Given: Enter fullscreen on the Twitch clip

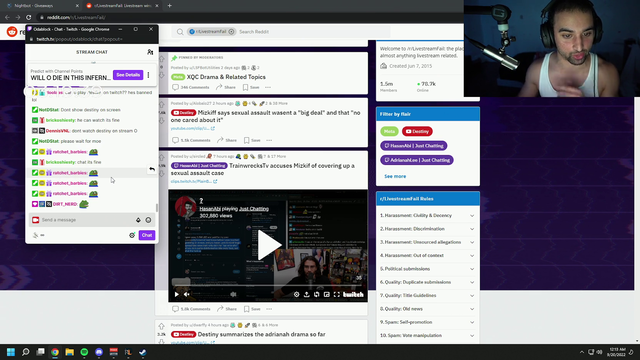Looking at the screenshot, I should 337,294.
